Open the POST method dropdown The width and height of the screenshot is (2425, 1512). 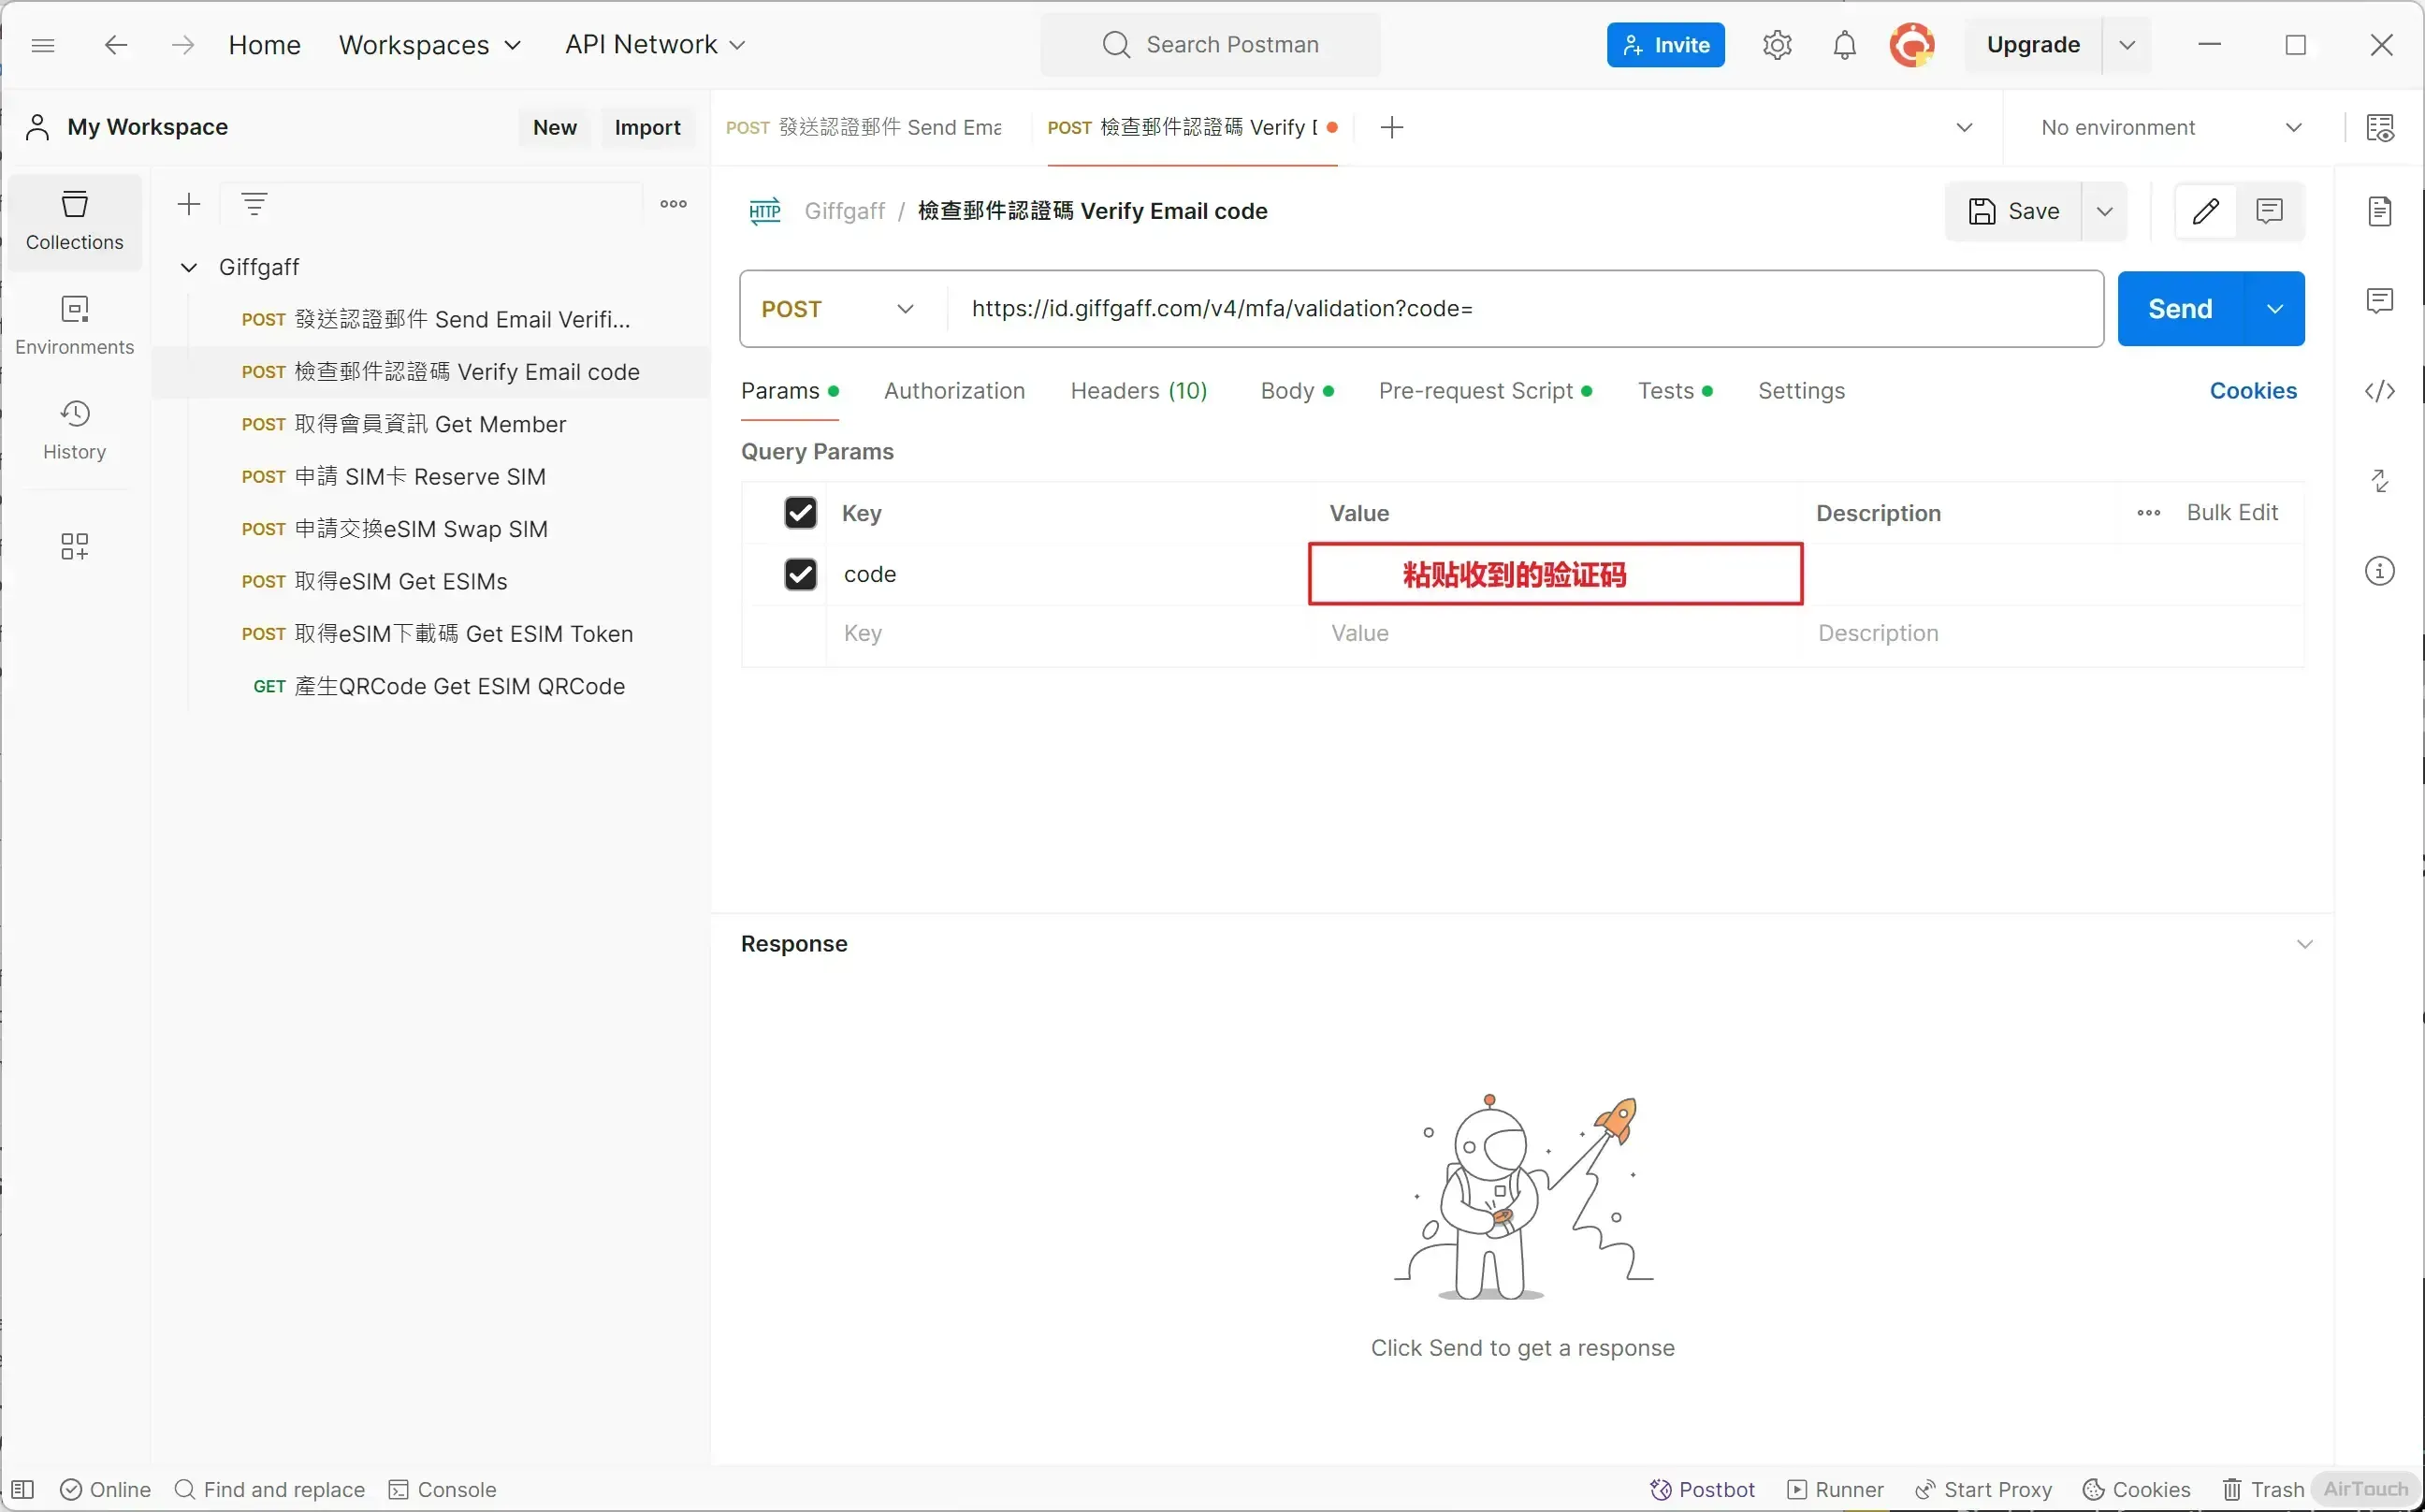tap(838, 309)
